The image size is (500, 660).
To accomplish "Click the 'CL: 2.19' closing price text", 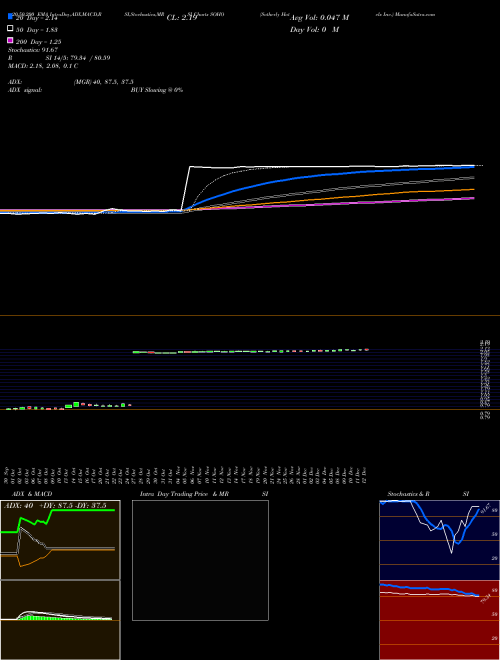I will pos(182,18).
